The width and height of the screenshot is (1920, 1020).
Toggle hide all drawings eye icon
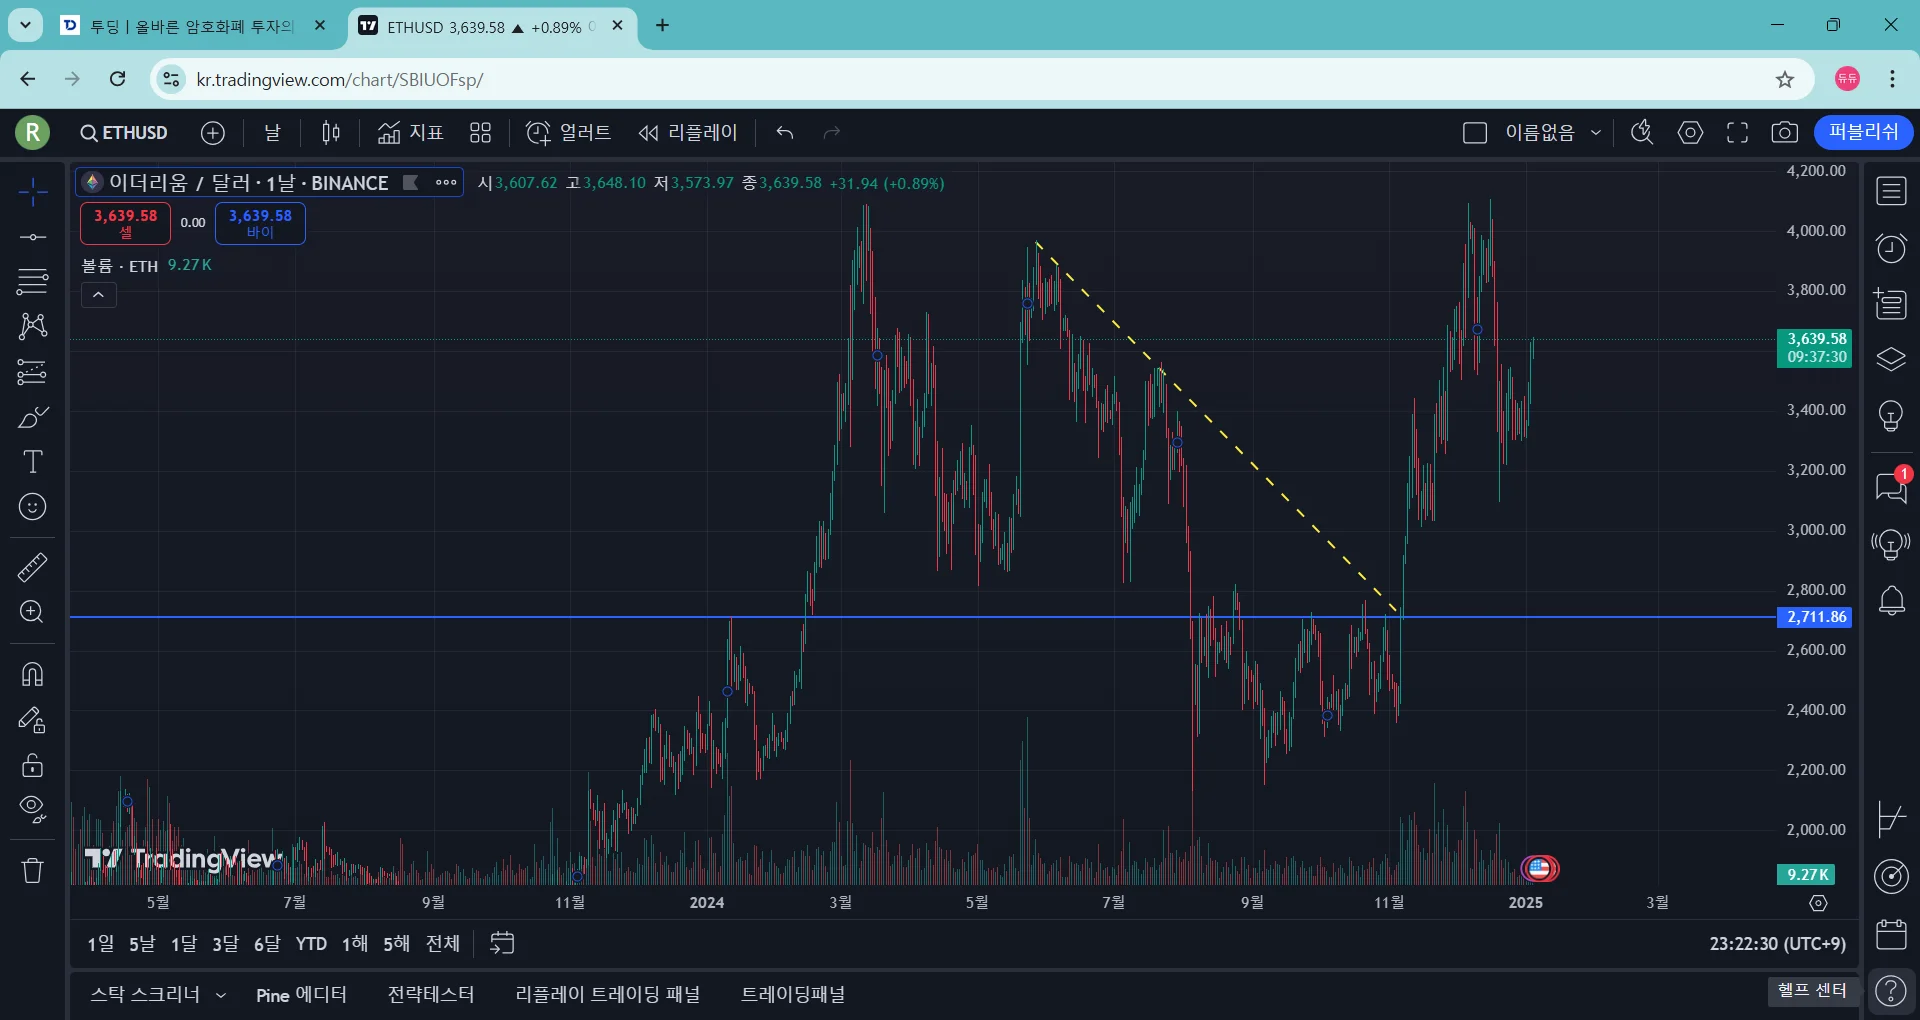32,810
